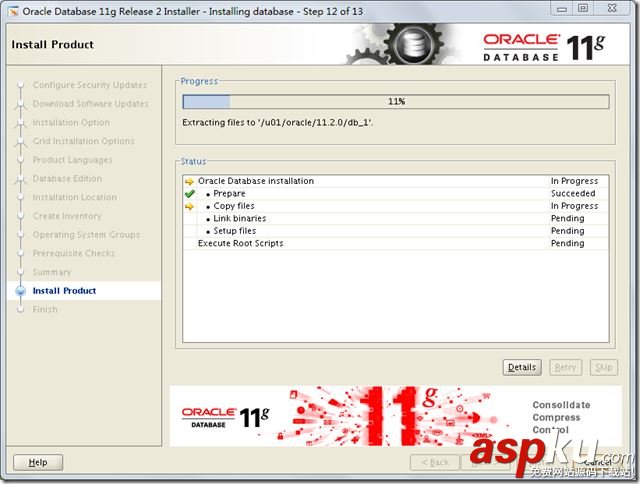Select the Link binaries status row
The image size is (640, 484).
click(396, 218)
